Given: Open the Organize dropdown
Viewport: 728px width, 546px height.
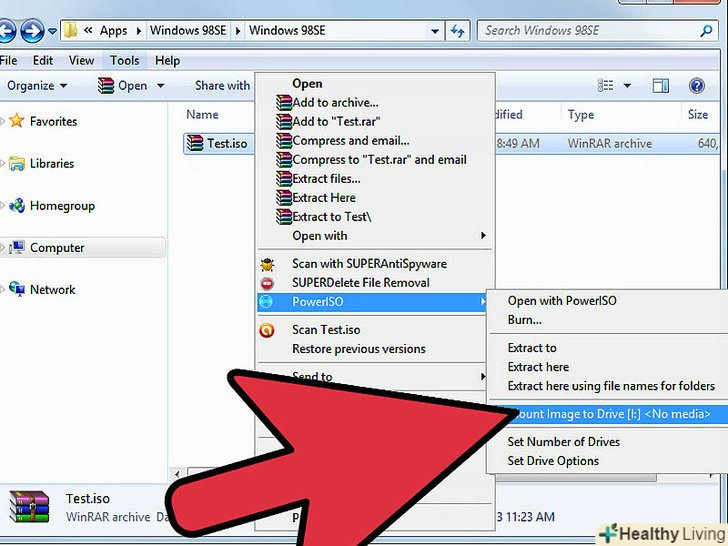Looking at the screenshot, I should pos(37,86).
